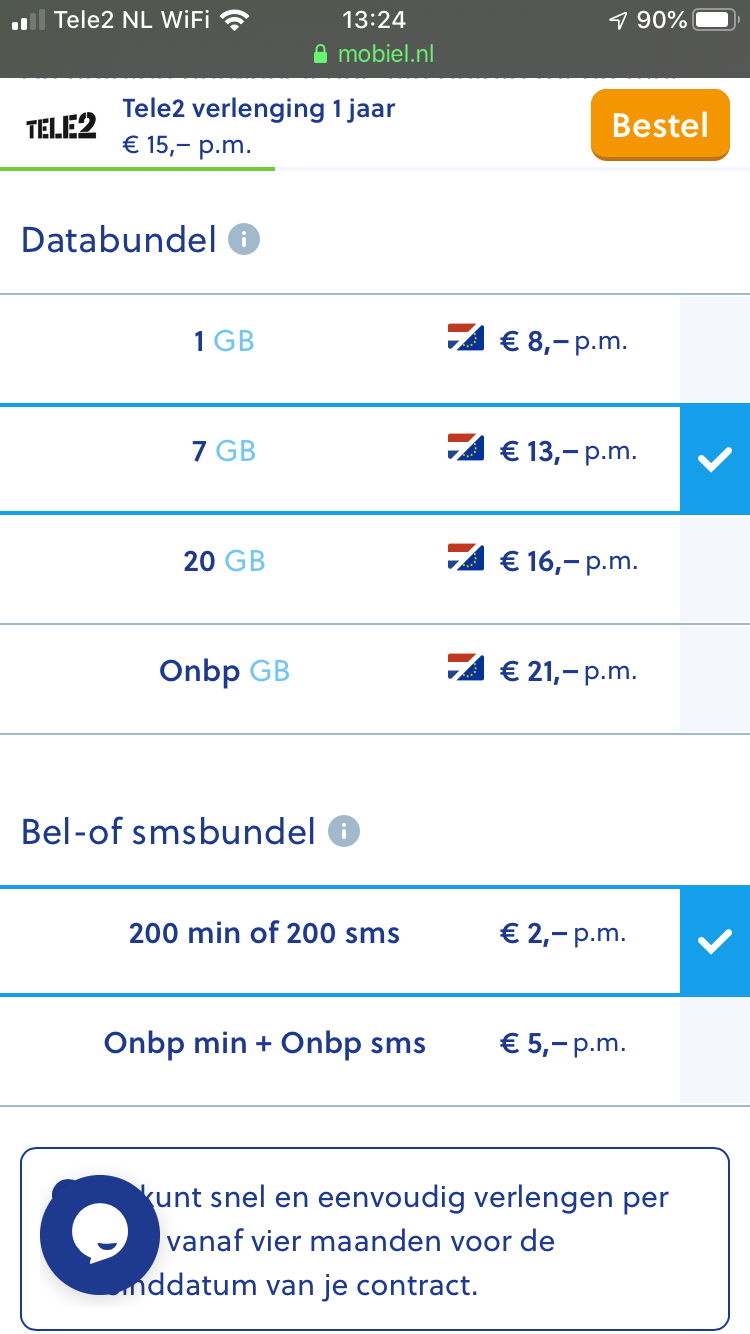Tap the € 5,– p.m. unlimited calling price
This screenshot has height=1334, width=750.
pos(563,1044)
